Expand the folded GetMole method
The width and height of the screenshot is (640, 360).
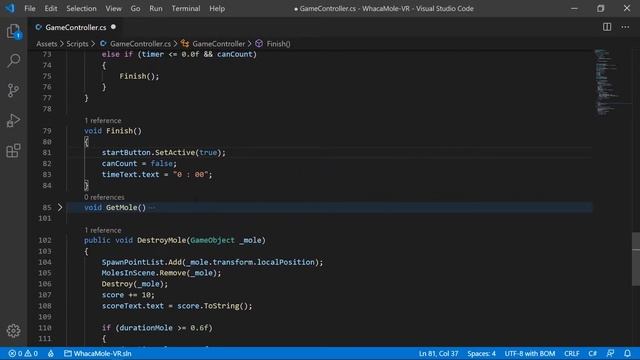60,207
